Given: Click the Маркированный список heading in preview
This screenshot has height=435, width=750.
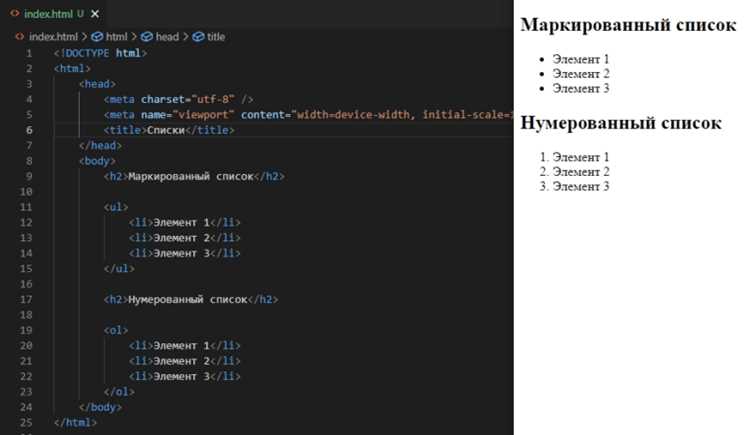Looking at the screenshot, I should pos(628,24).
